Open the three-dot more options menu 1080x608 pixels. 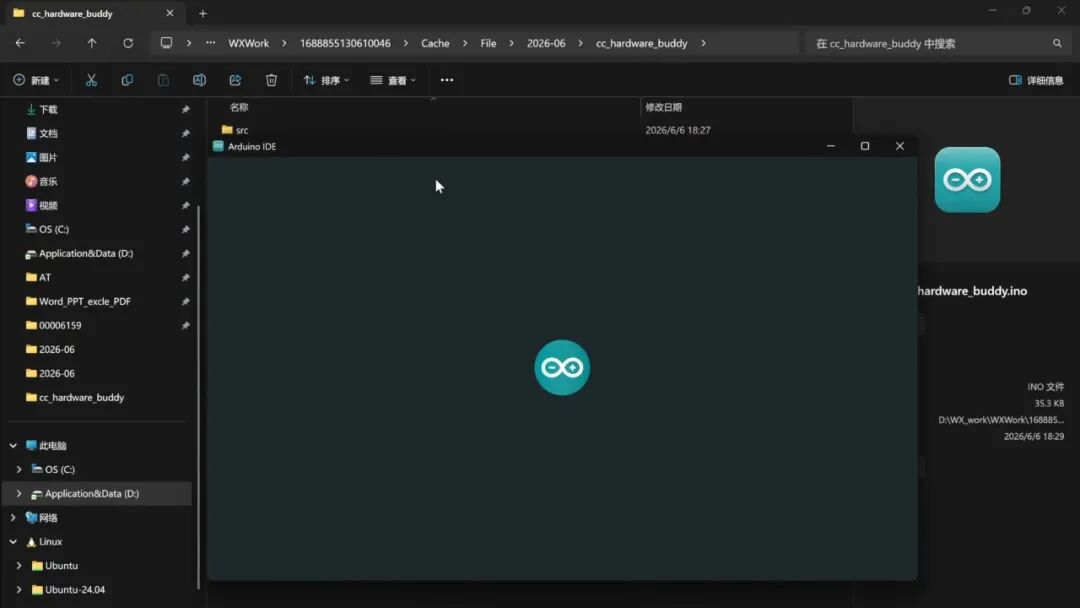446,80
